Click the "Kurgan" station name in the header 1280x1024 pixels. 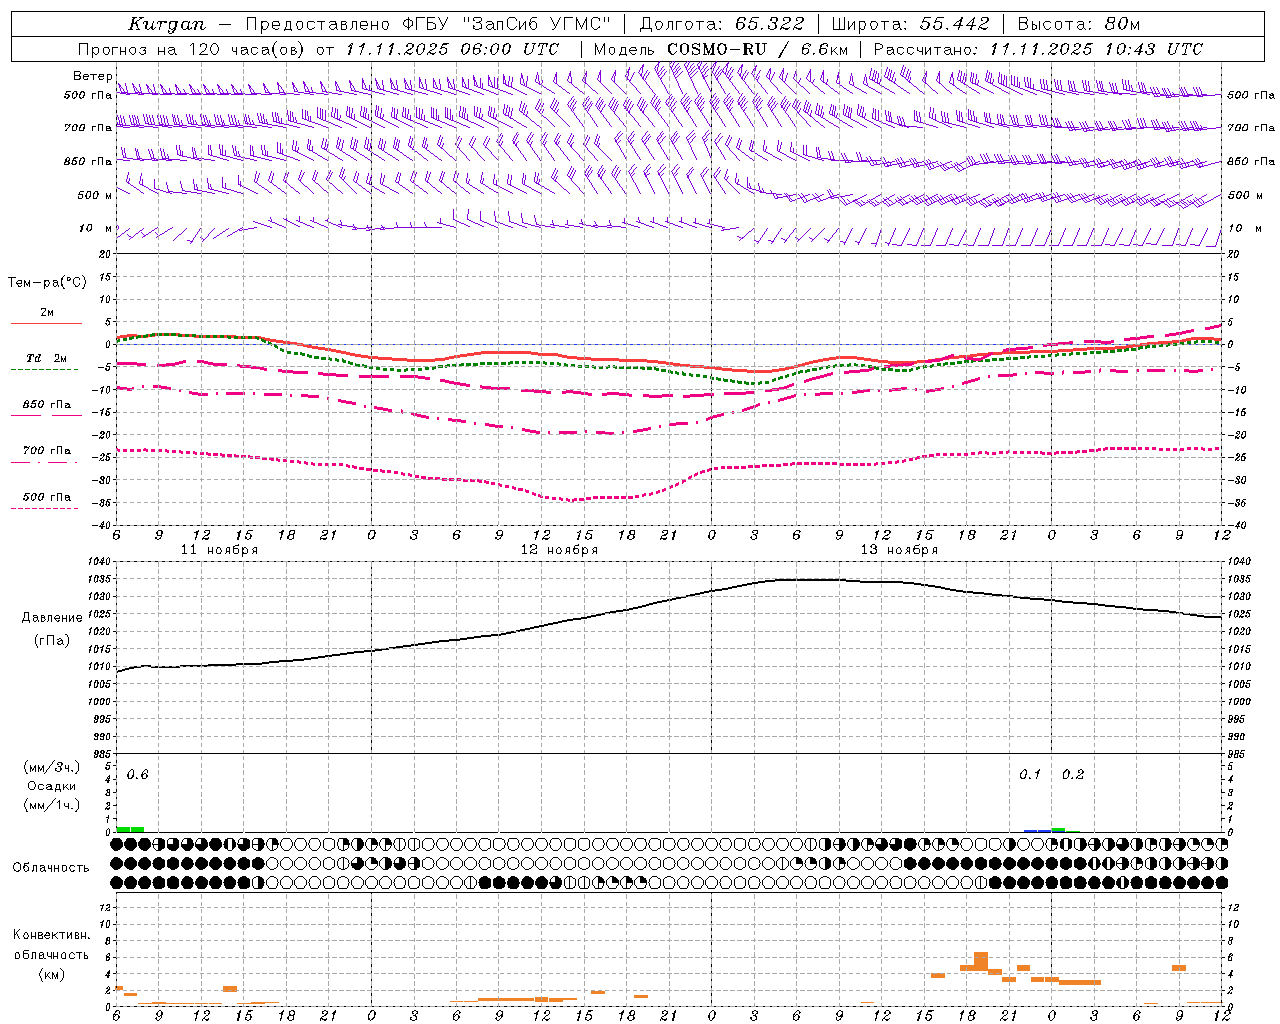pyautogui.click(x=167, y=24)
